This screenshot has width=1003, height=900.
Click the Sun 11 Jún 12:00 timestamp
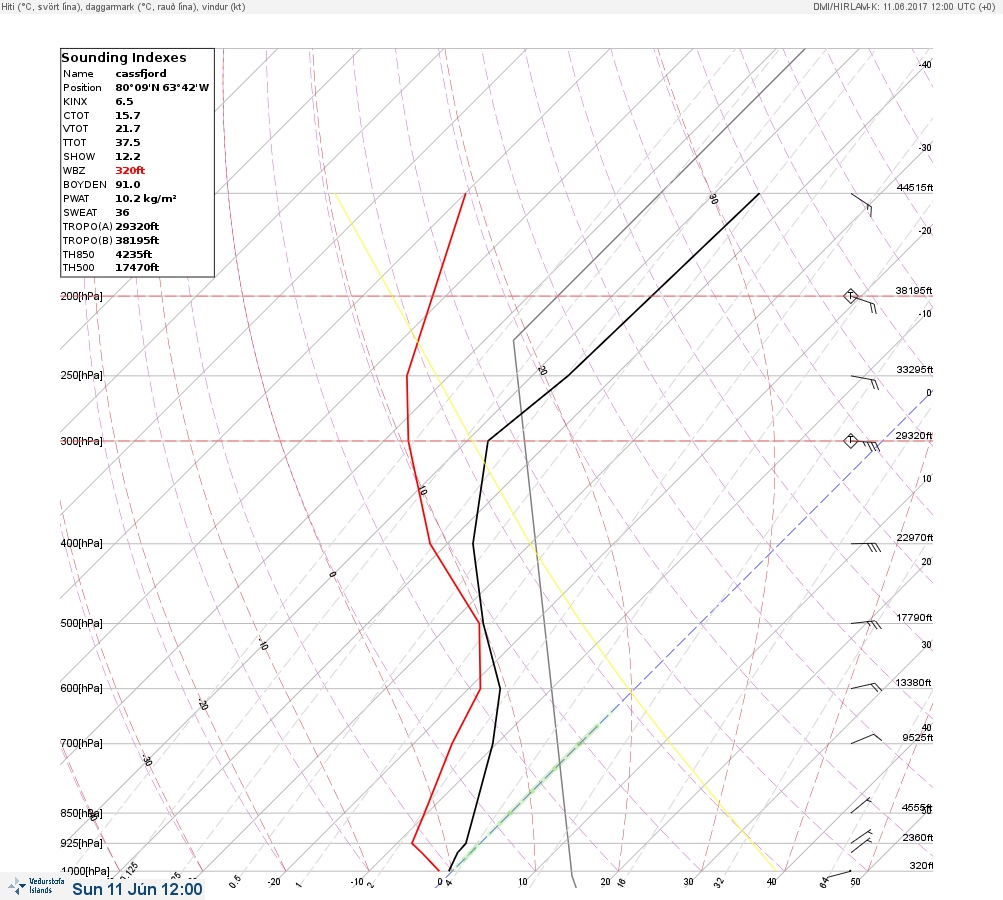[x=137, y=889]
